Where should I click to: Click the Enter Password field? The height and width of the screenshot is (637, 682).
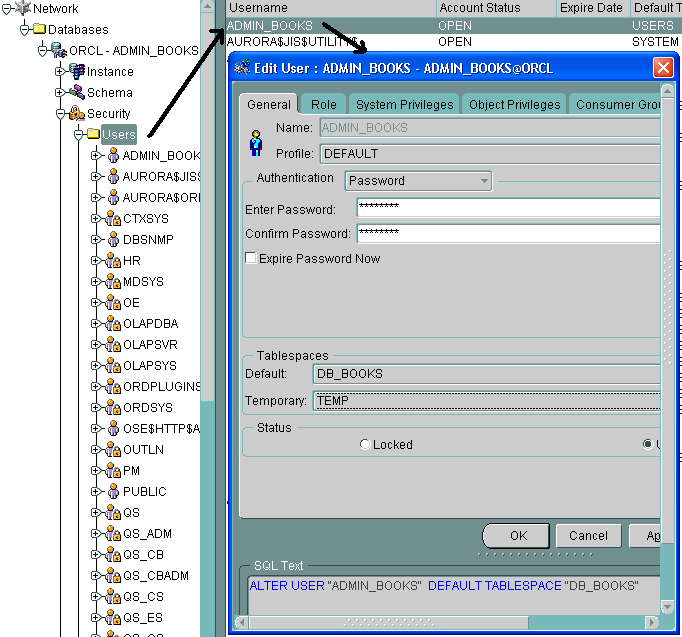point(508,207)
